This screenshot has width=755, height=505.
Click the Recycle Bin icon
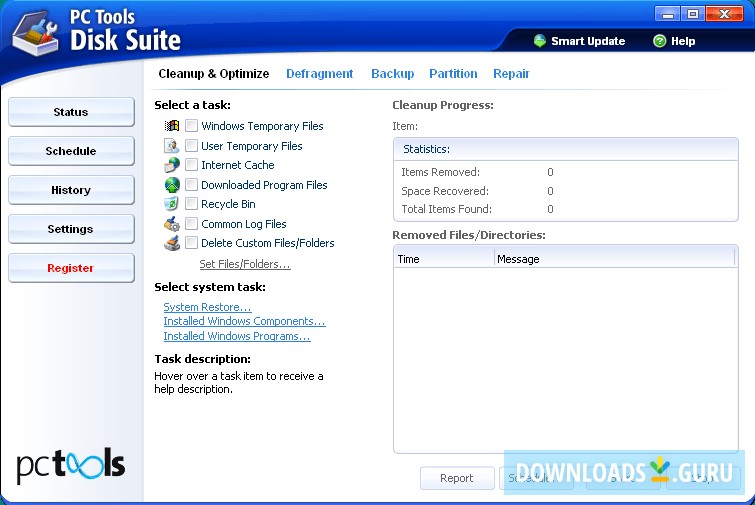tap(171, 204)
